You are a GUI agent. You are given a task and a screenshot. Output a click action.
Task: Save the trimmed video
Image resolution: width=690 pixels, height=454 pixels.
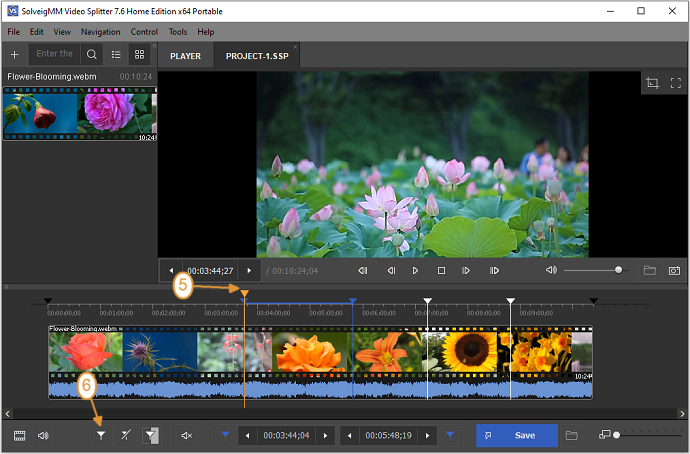tap(517, 436)
